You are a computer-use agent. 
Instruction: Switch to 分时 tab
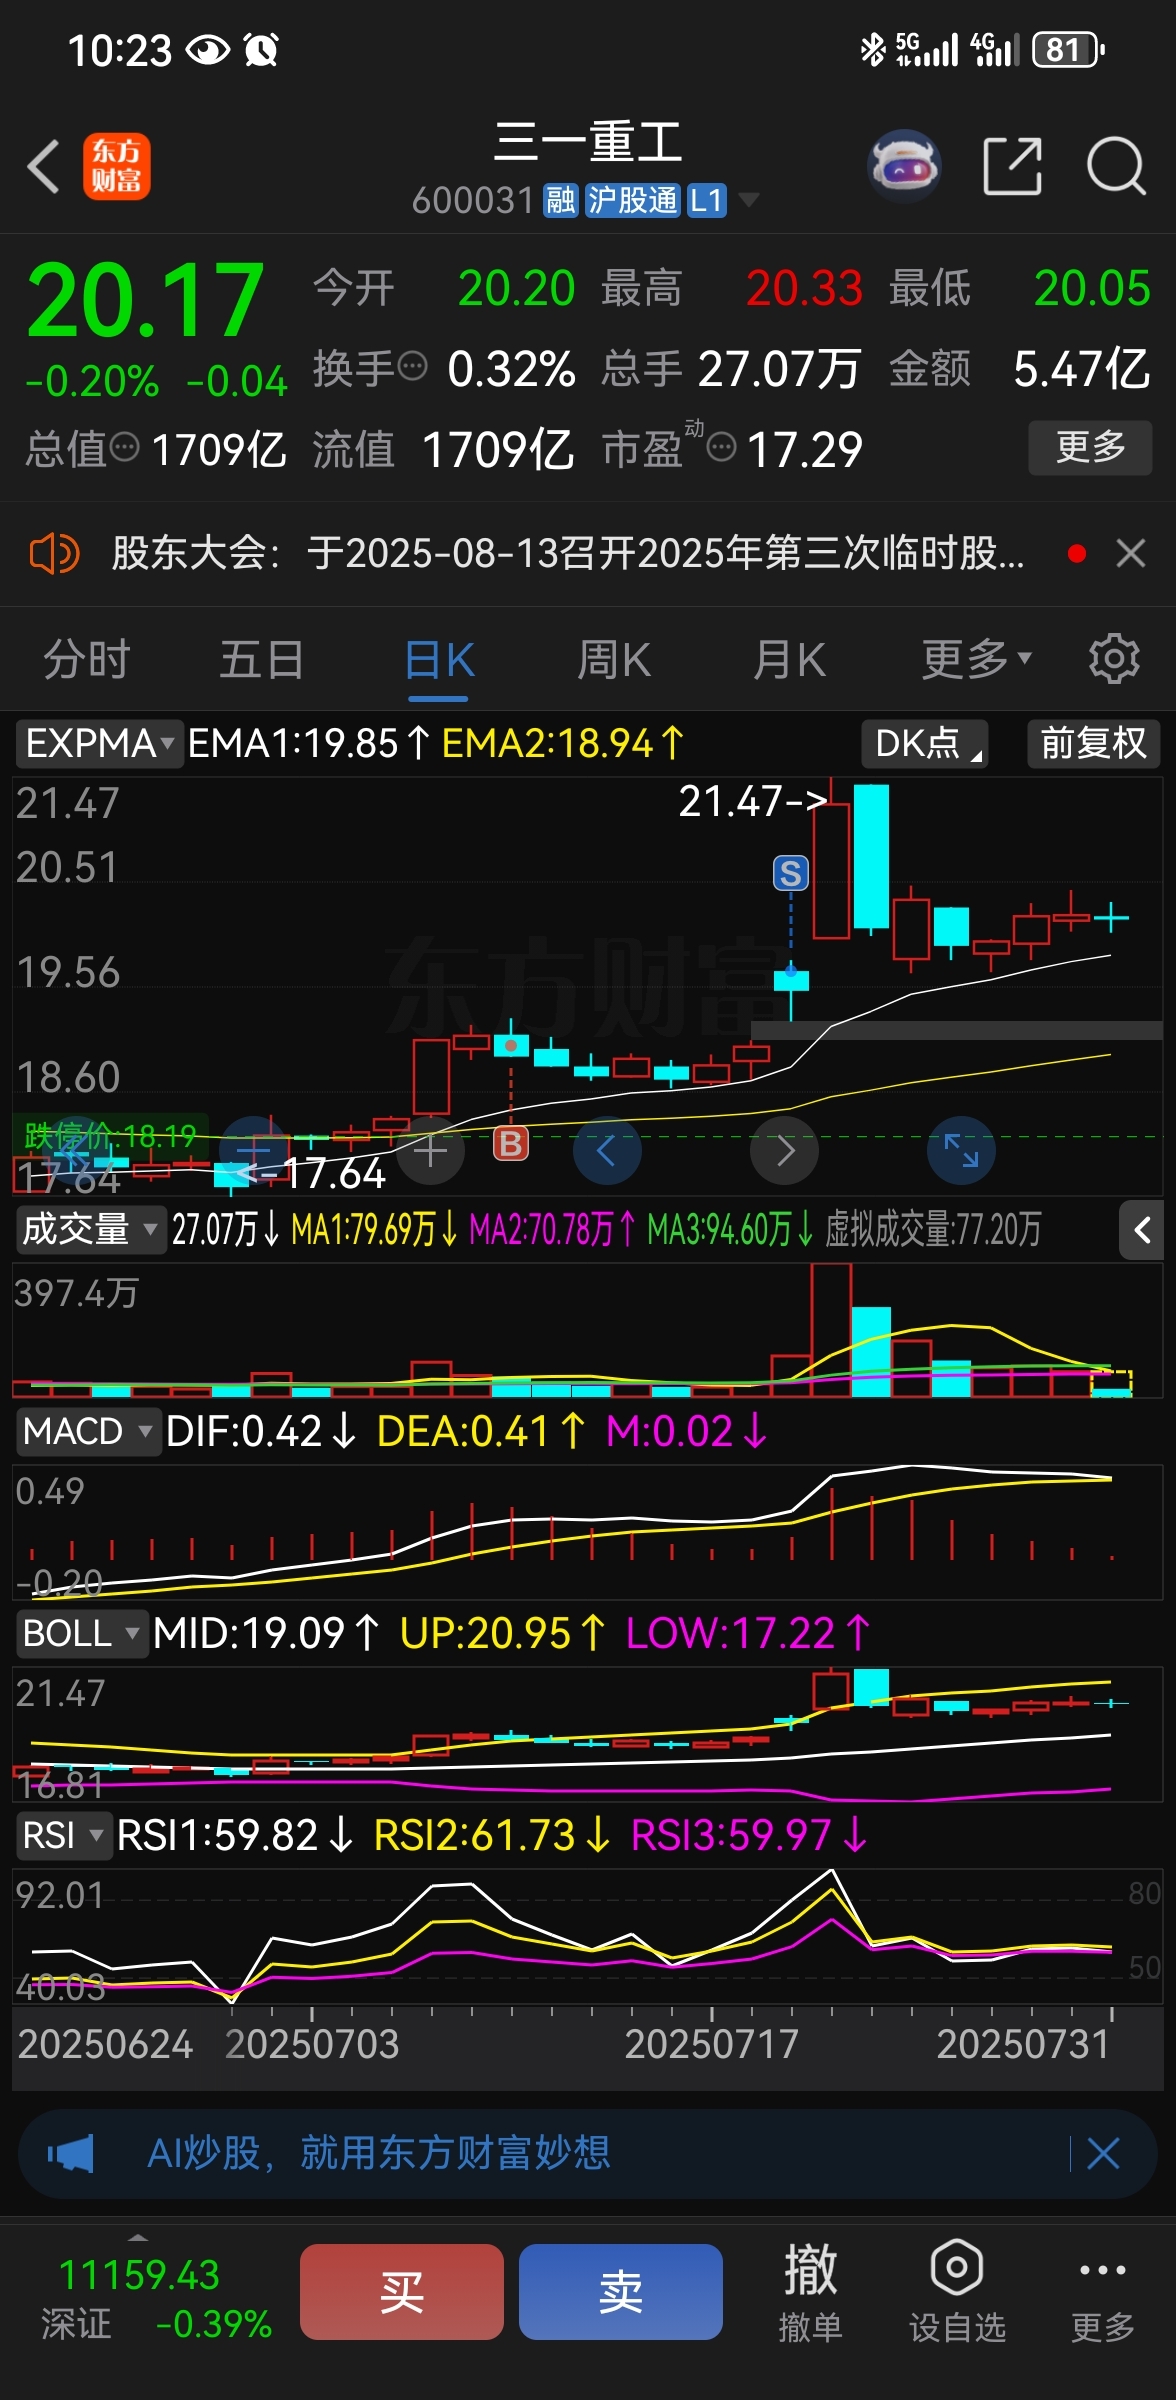pyautogui.click(x=87, y=660)
